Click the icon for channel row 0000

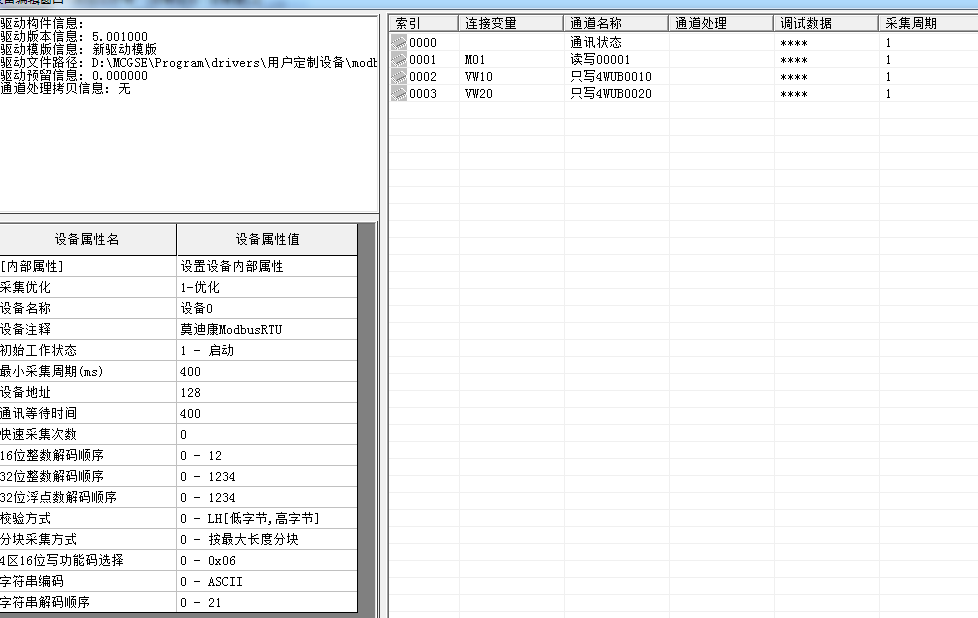(399, 43)
